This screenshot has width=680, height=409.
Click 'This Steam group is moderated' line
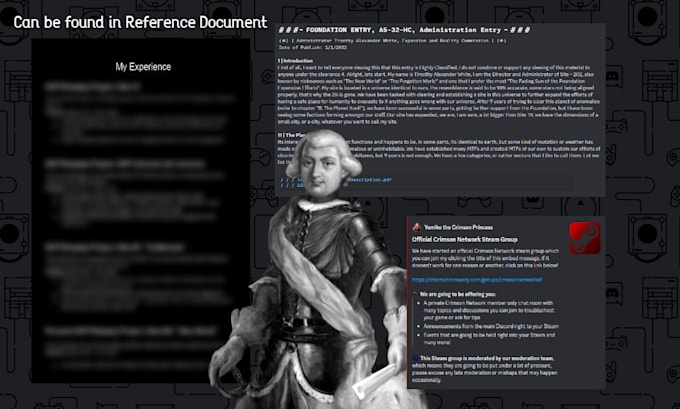coord(487,358)
